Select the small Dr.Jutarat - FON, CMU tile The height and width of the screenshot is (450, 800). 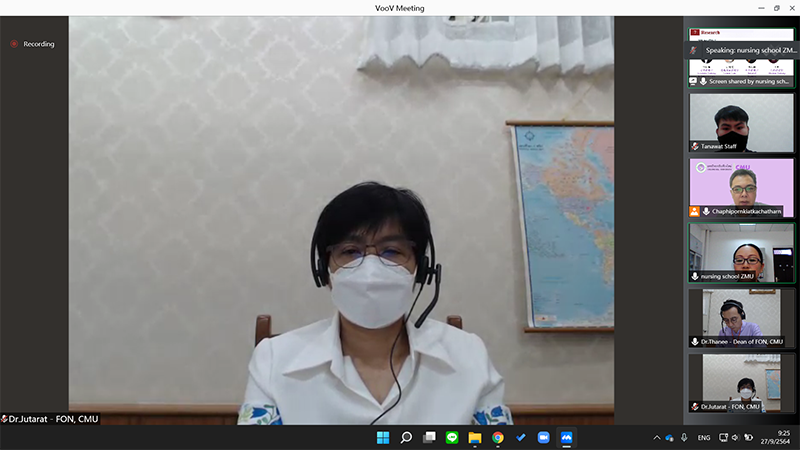pyautogui.click(x=741, y=383)
